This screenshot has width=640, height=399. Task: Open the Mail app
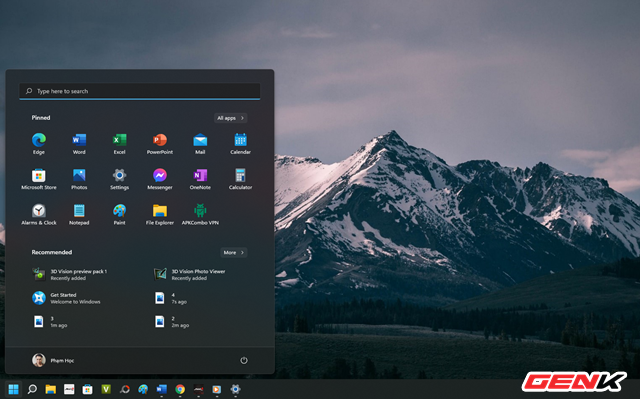(x=200, y=144)
